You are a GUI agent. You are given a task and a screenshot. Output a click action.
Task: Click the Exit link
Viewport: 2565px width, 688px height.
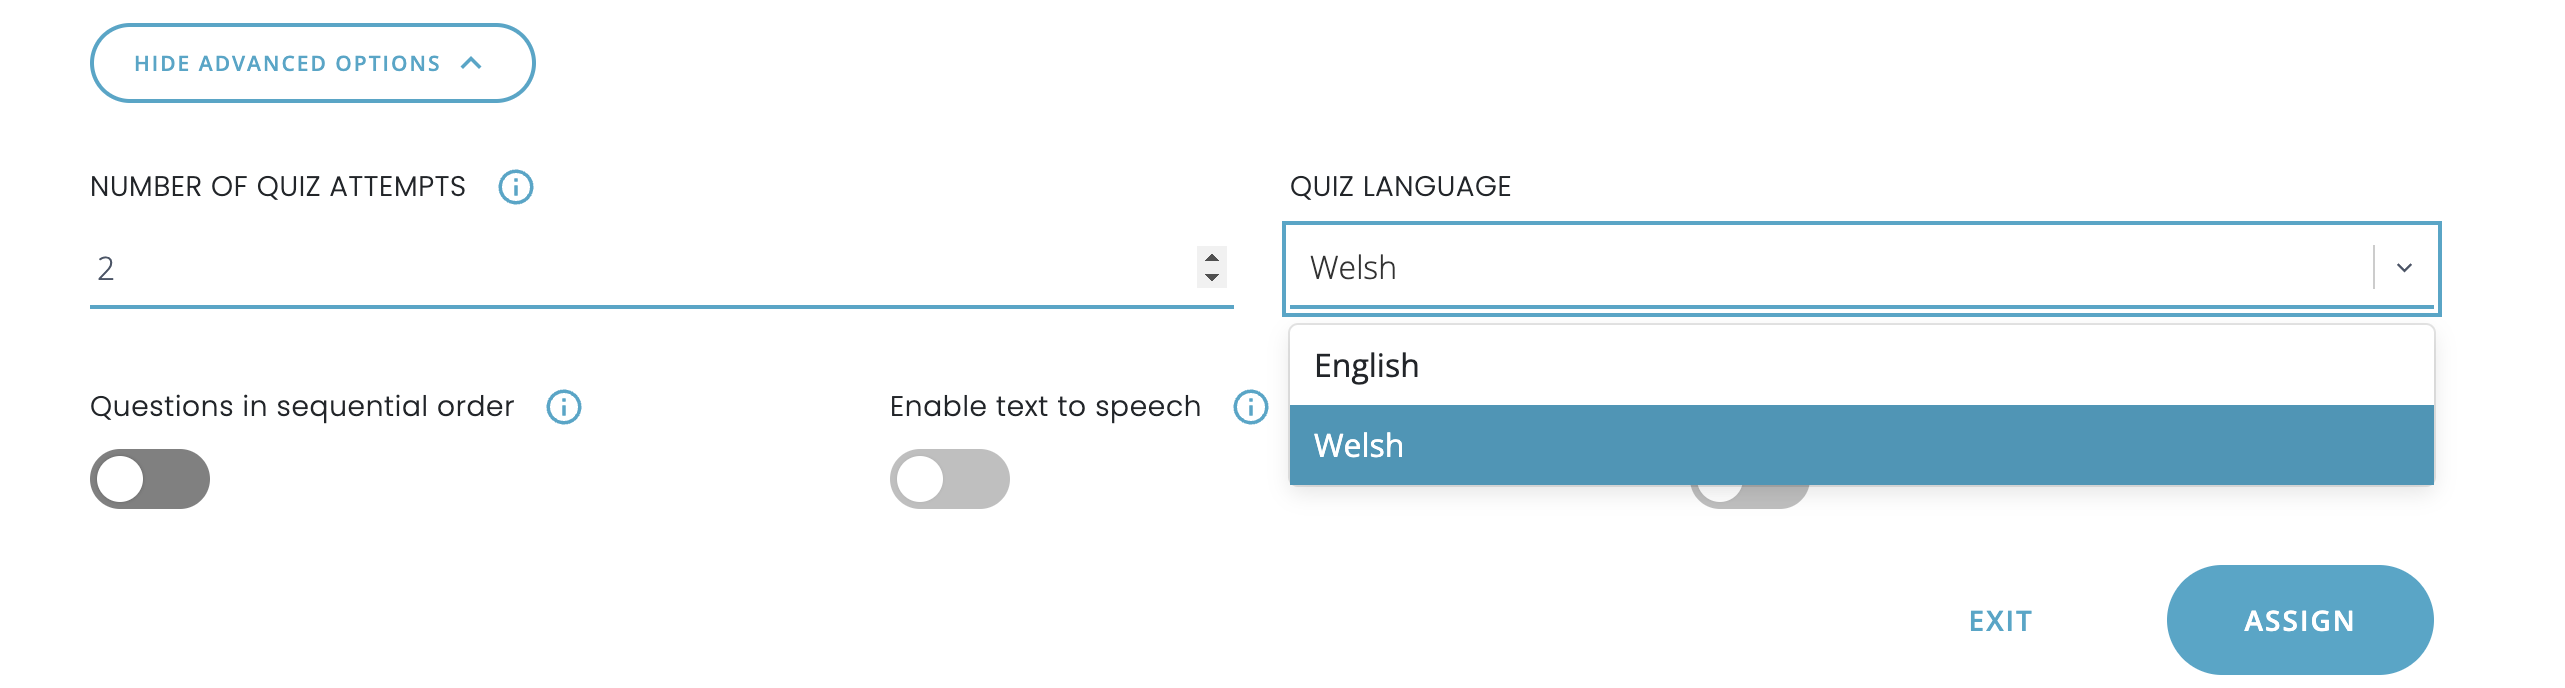[2000, 621]
